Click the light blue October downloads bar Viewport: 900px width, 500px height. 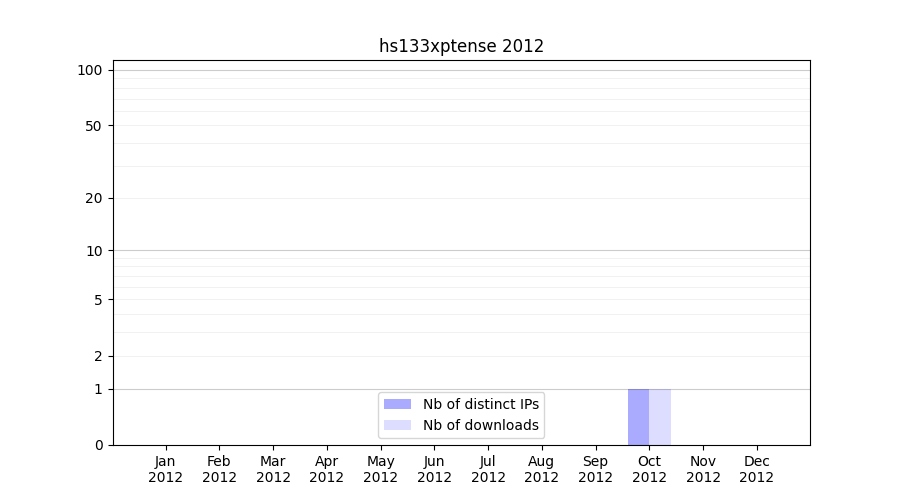point(660,417)
